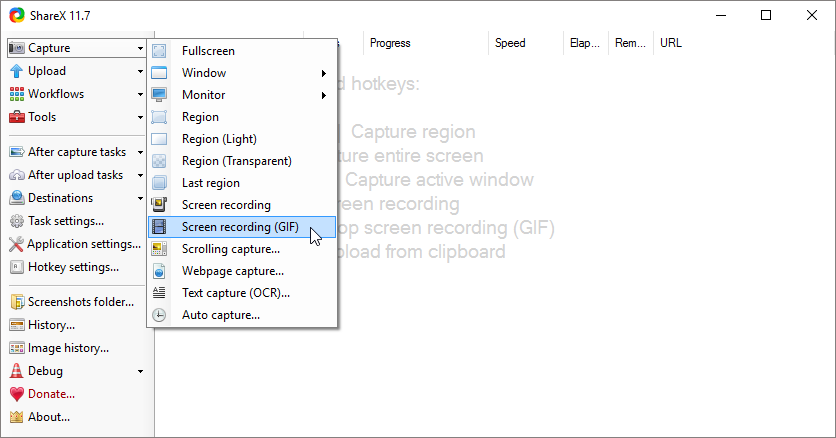Click the Workflows grid icon

[x=17, y=94]
